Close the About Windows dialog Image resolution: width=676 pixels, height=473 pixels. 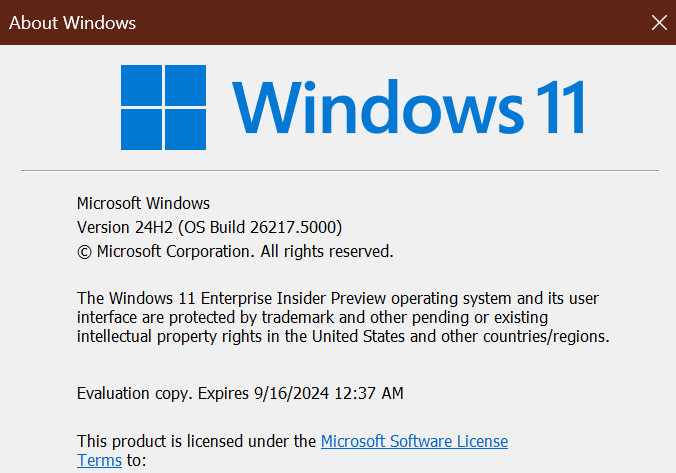pos(658,22)
